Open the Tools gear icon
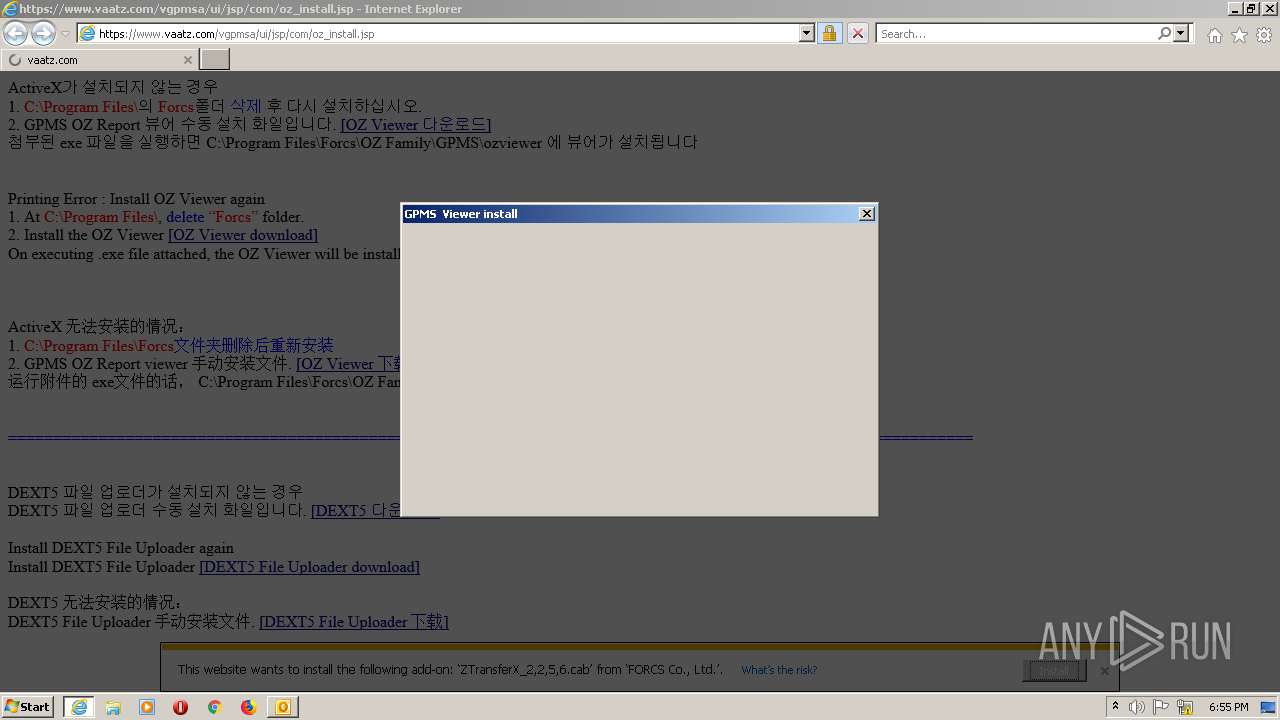 (1264, 35)
